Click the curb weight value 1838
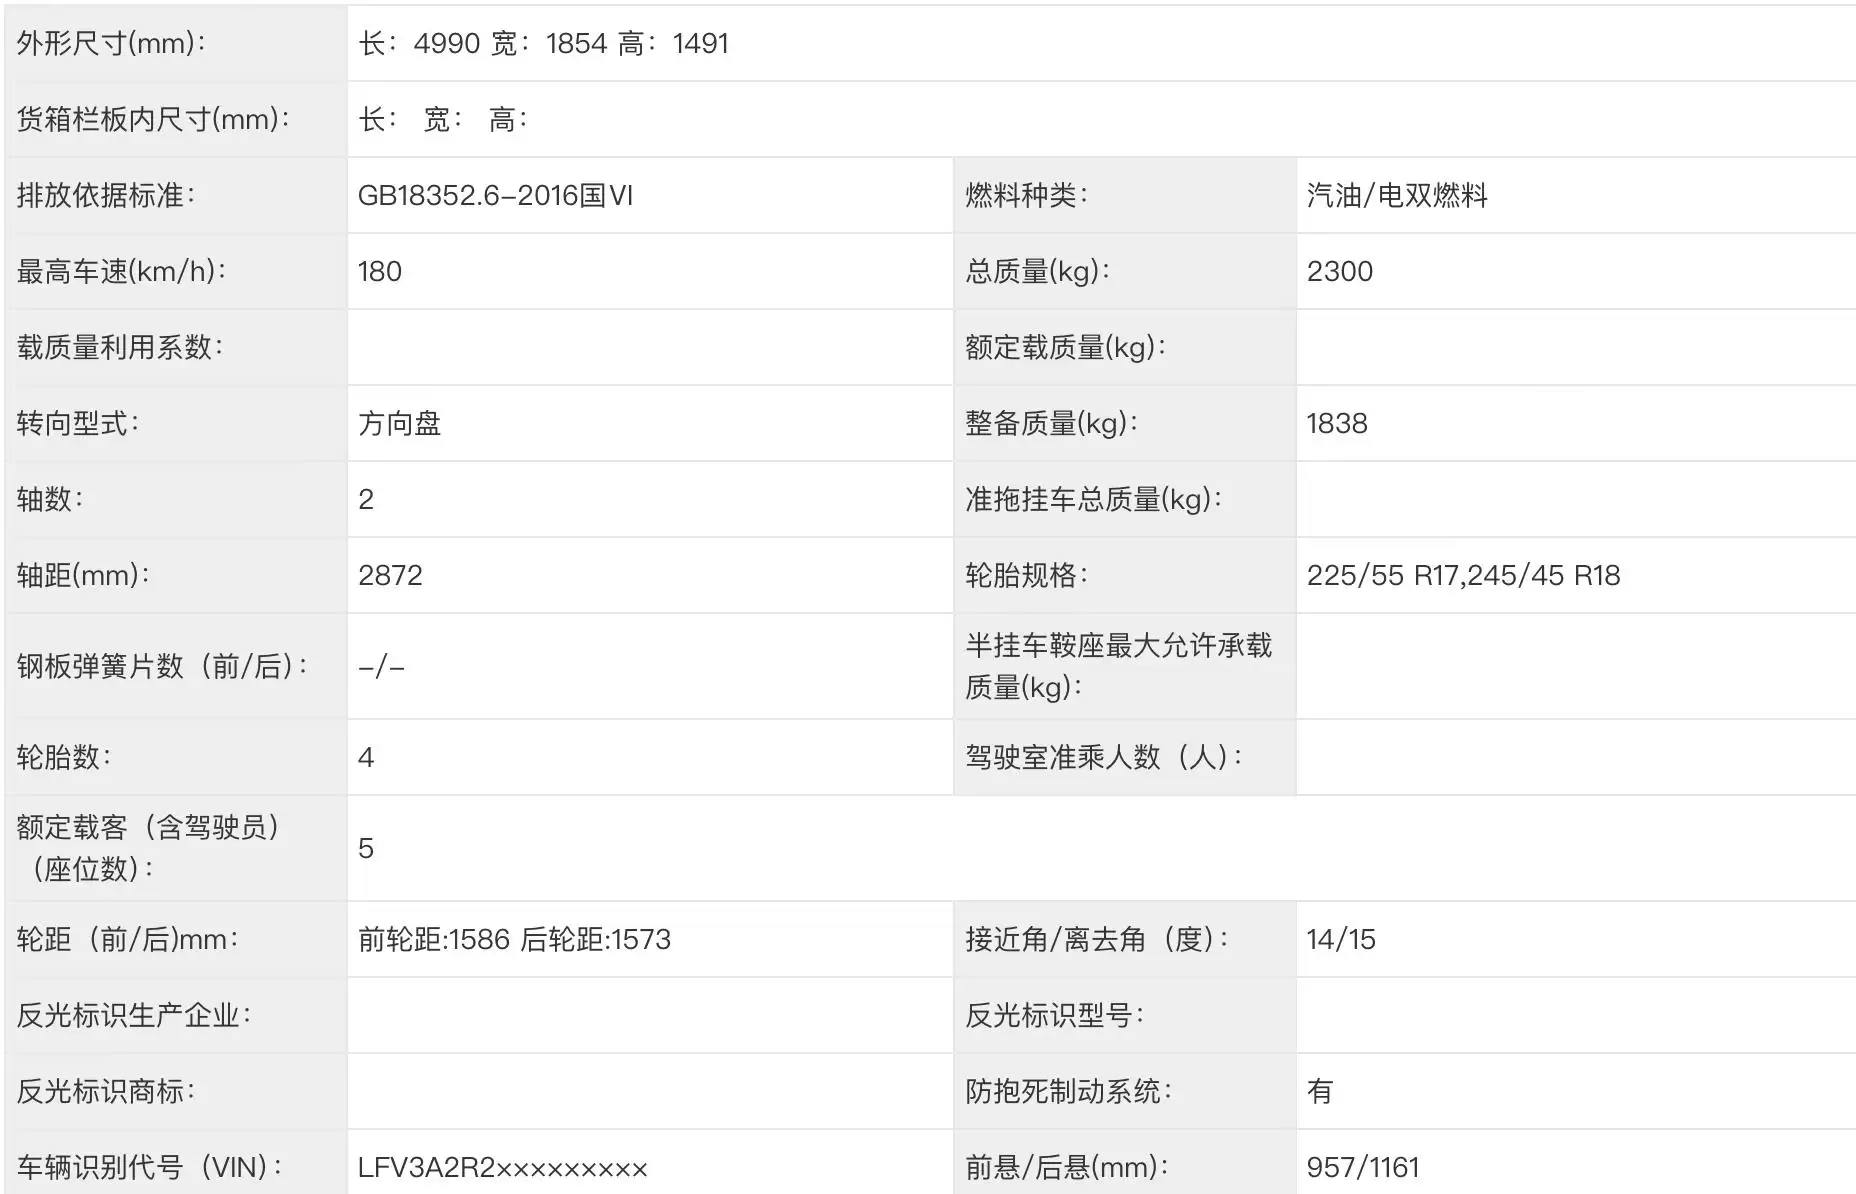This screenshot has height=1194, width=1856. coord(1335,423)
